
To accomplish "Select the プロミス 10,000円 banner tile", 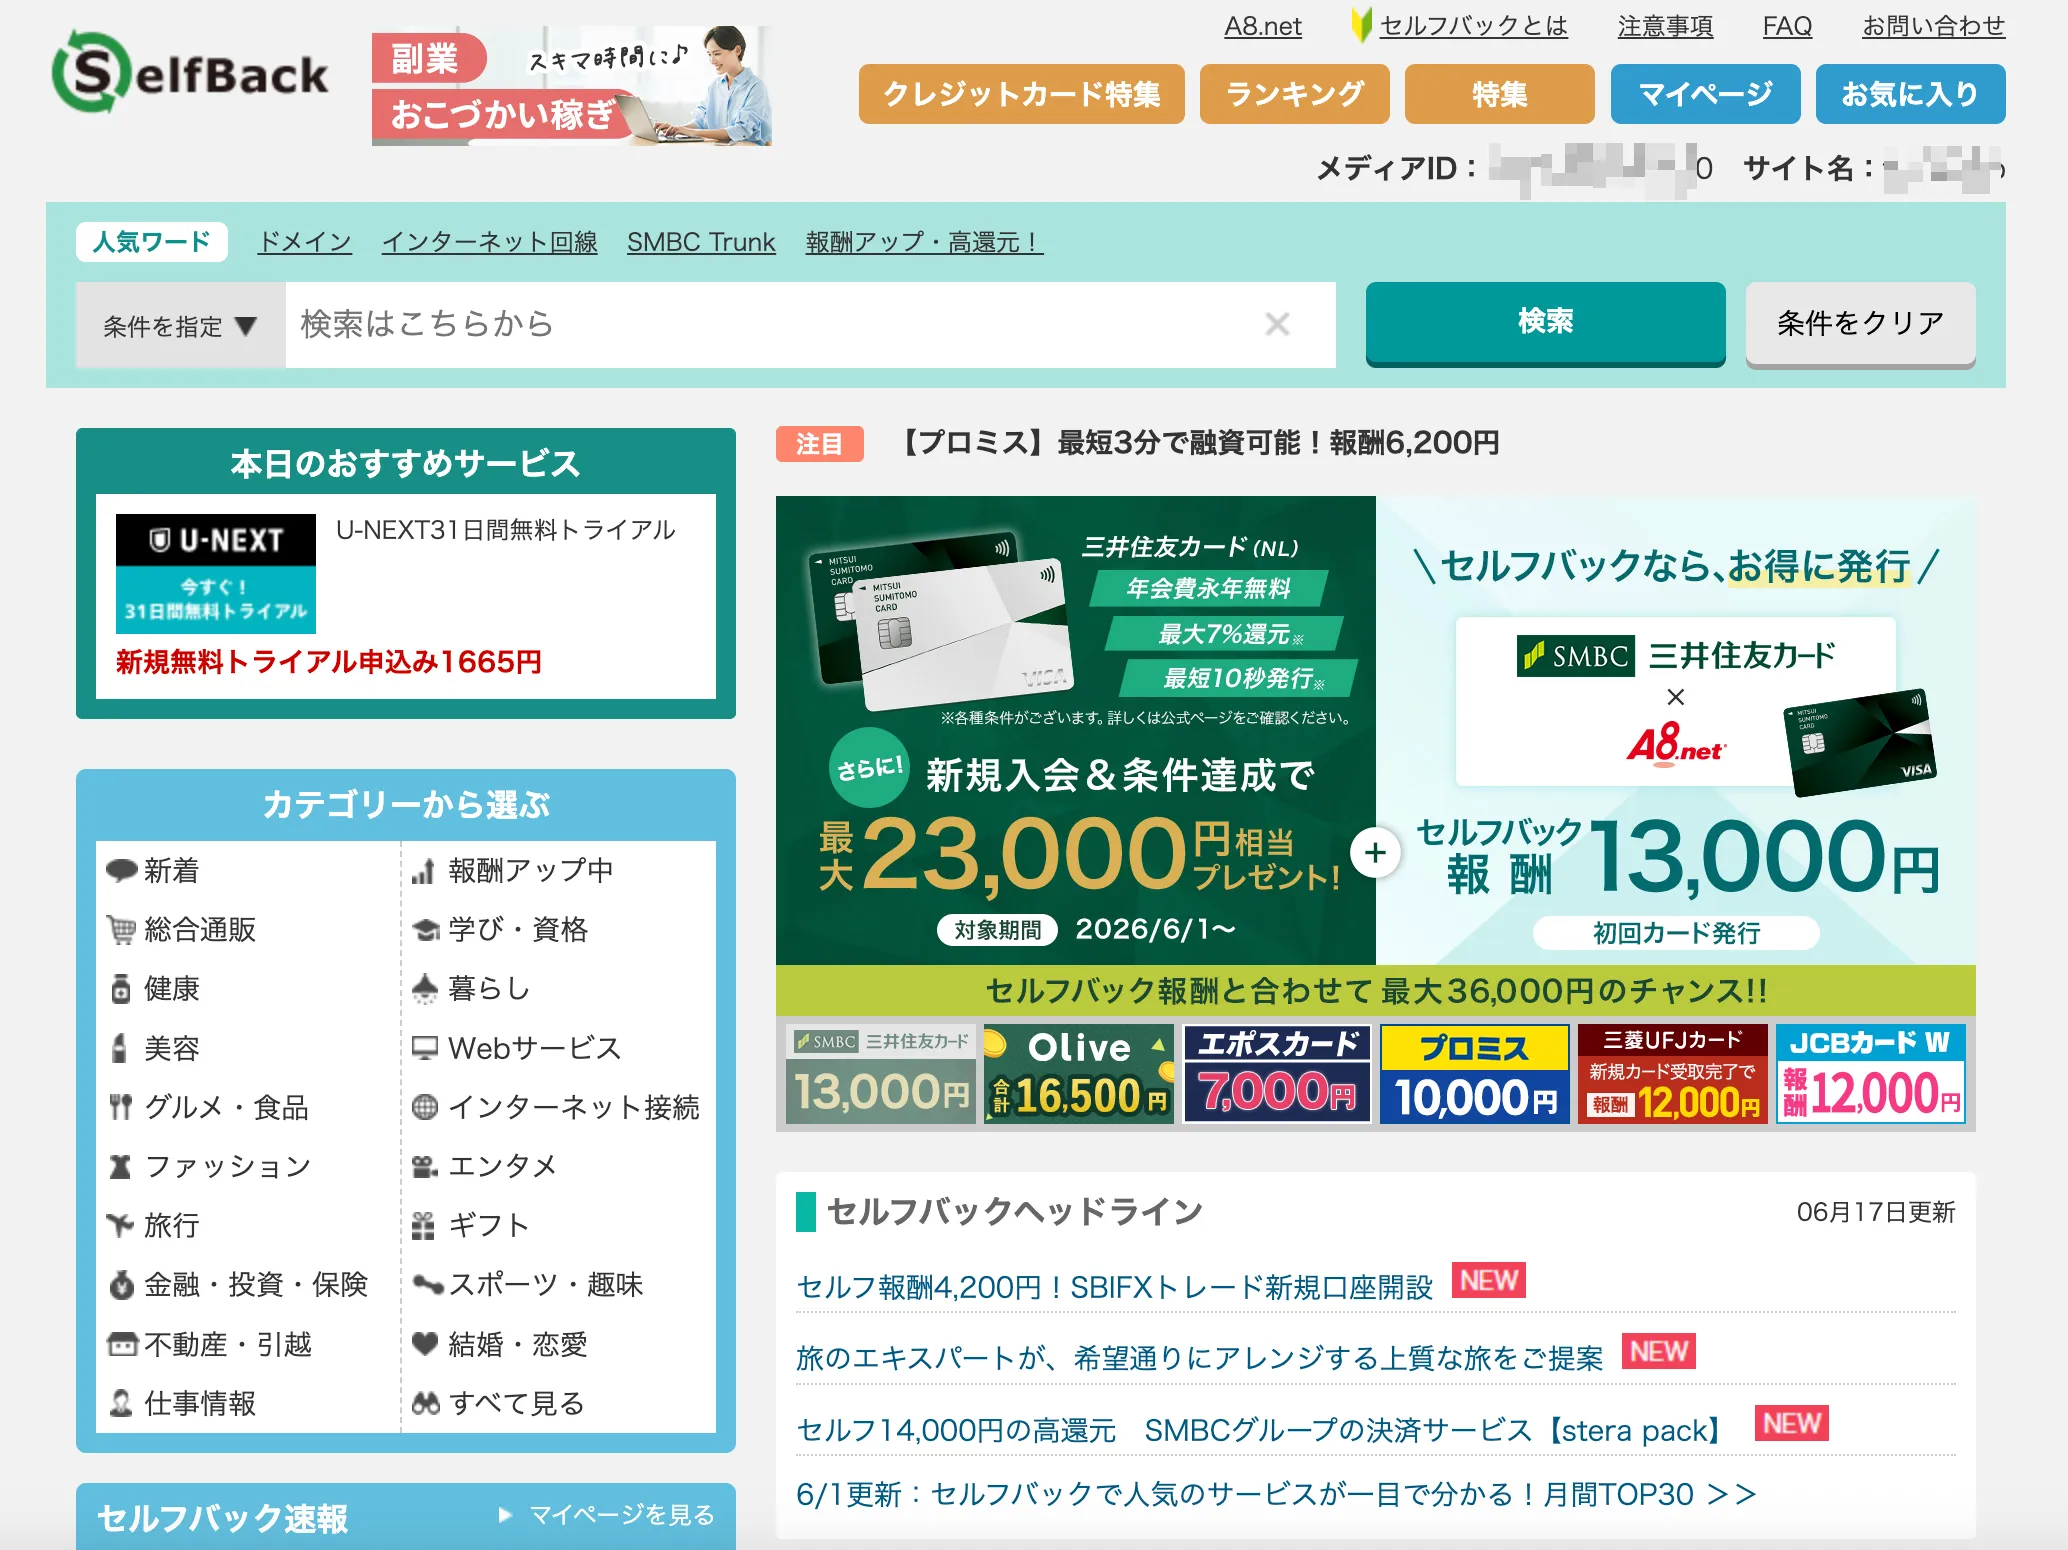I will [x=1474, y=1074].
